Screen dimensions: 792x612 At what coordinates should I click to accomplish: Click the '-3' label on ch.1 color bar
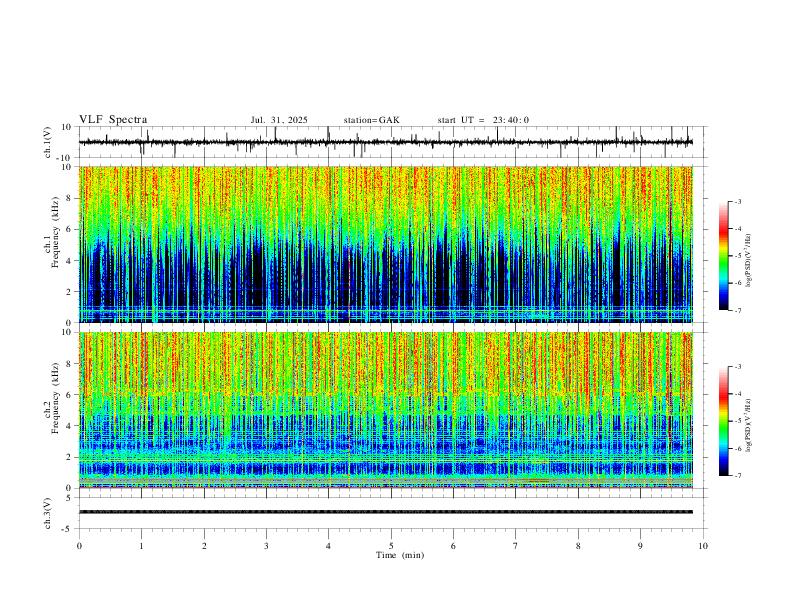pyautogui.click(x=738, y=201)
